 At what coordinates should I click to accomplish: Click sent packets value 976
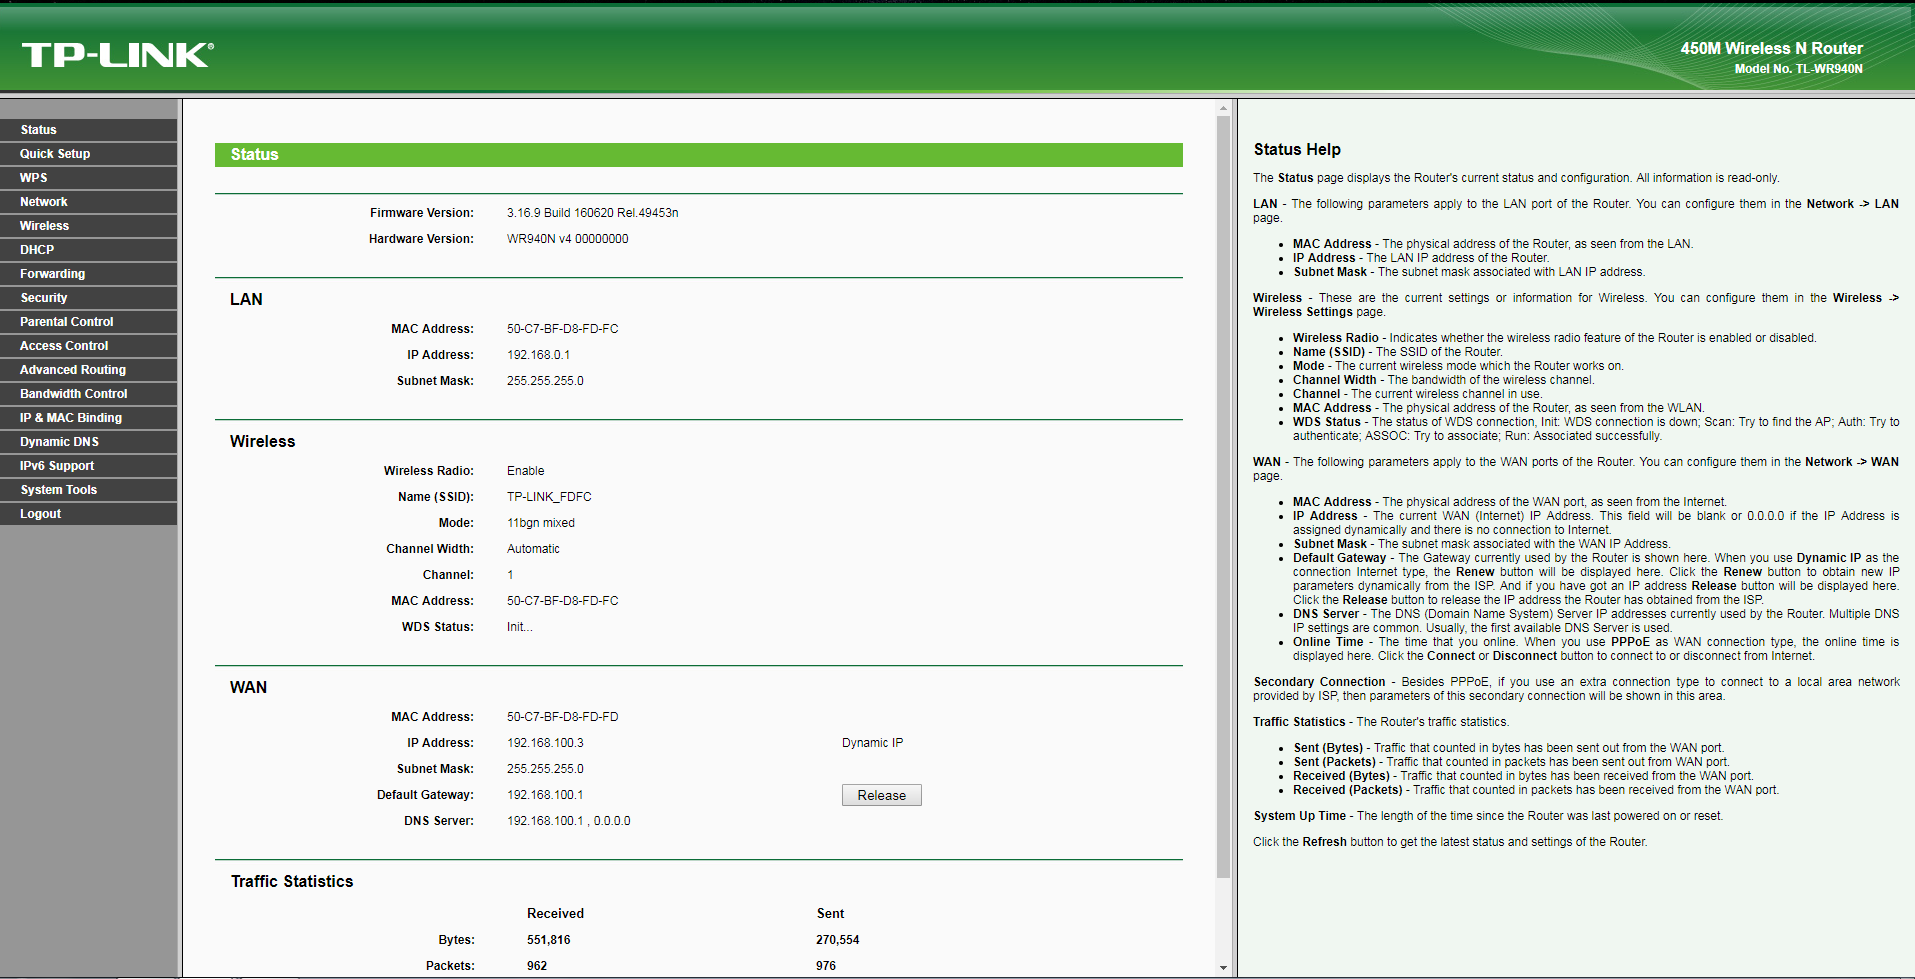(x=826, y=966)
